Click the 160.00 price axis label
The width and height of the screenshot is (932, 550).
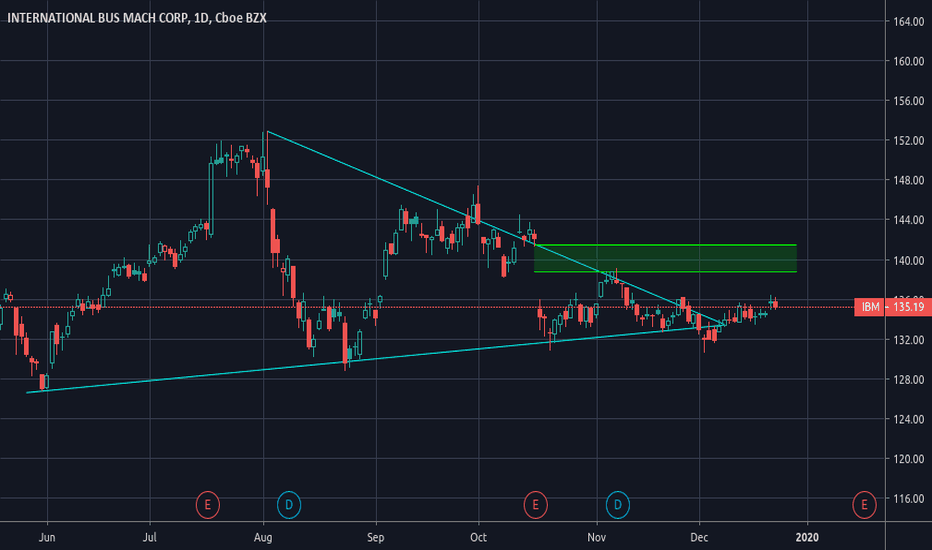pyautogui.click(x=909, y=61)
